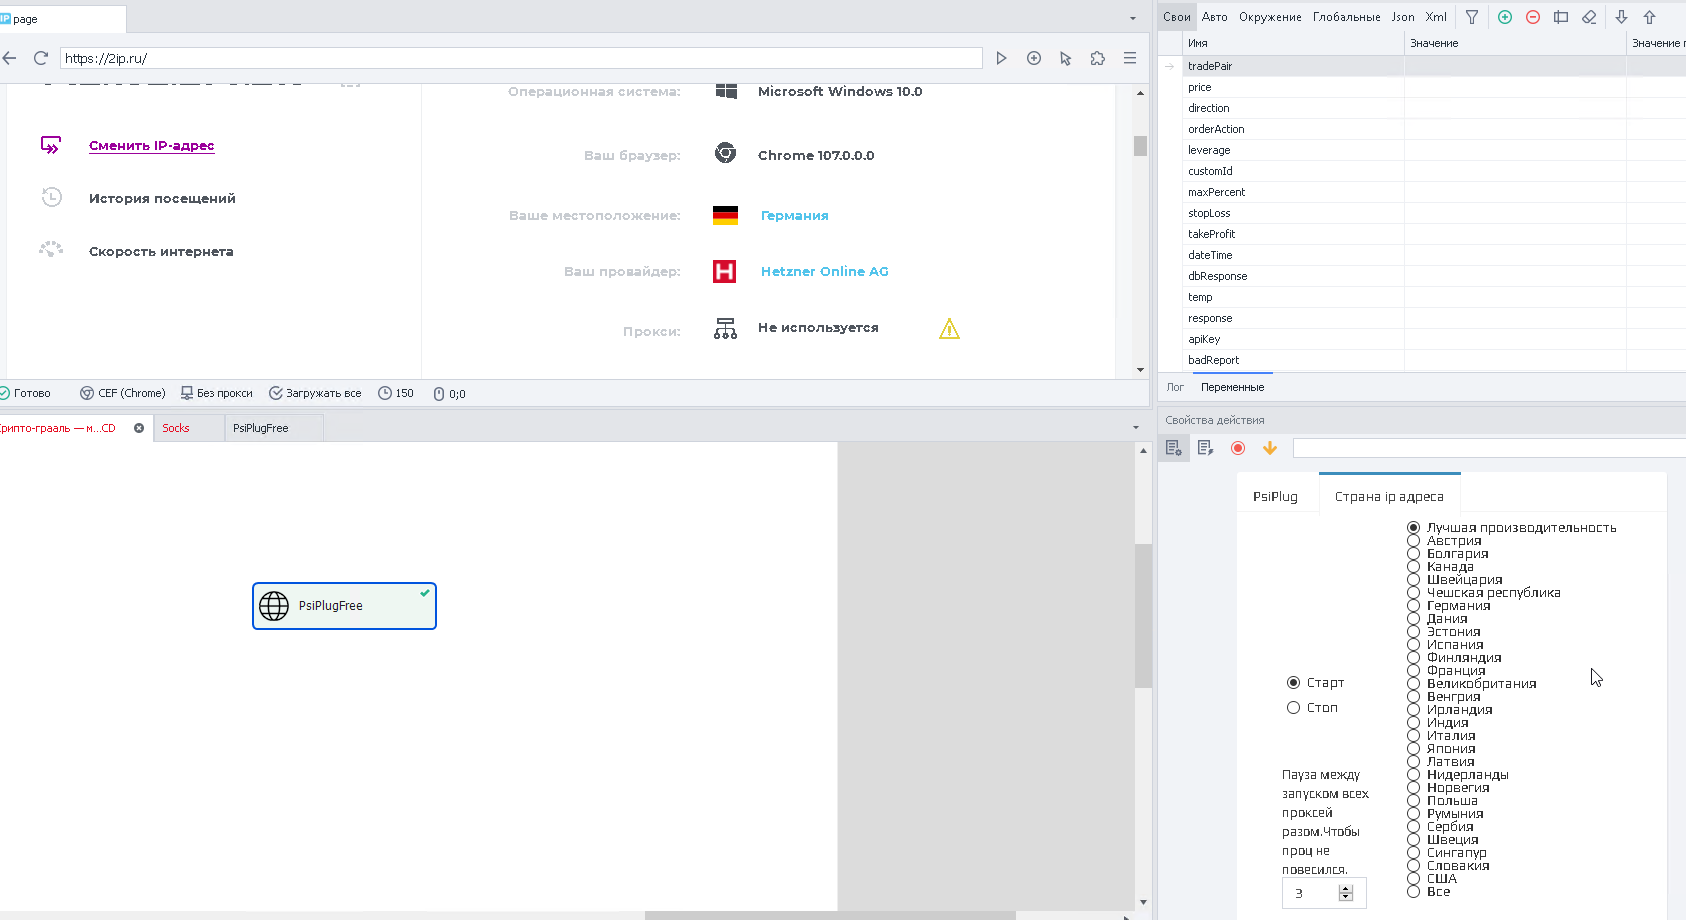Image resolution: width=1686 pixels, height=920 pixels.
Task: Close the Крипто-грааль project tab
Action: [x=139, y=428]
